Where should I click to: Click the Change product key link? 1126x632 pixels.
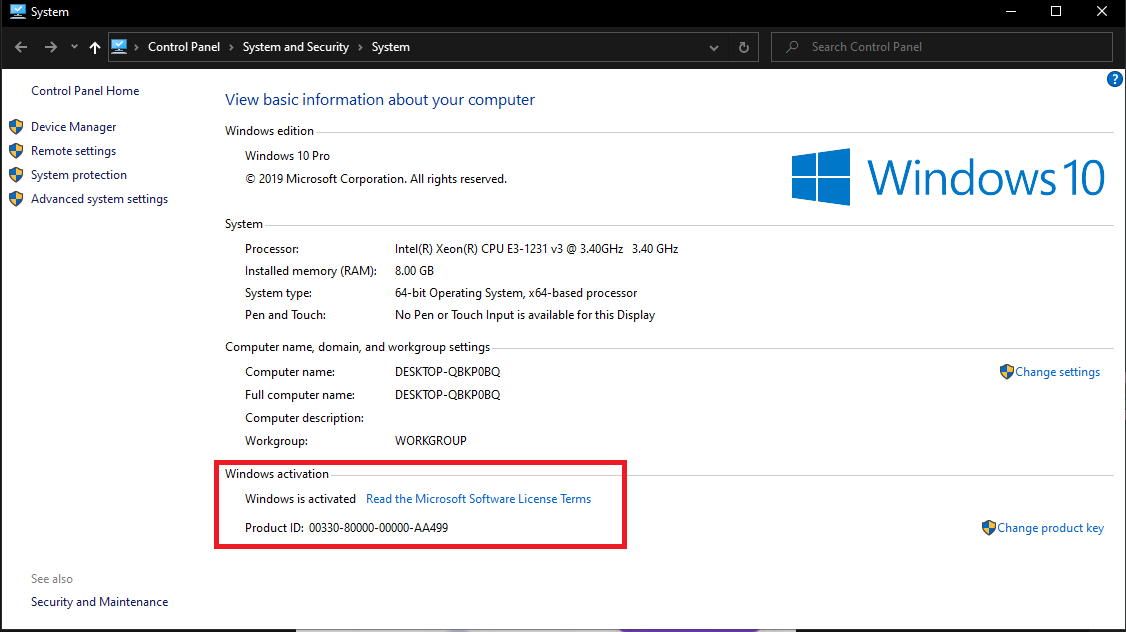click(1050, 528)
